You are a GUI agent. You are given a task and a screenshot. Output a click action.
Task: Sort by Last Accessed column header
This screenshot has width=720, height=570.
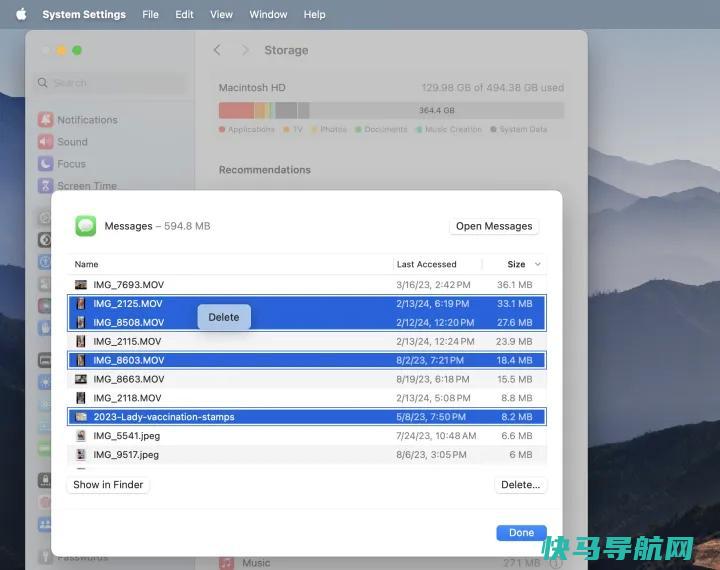427,264
